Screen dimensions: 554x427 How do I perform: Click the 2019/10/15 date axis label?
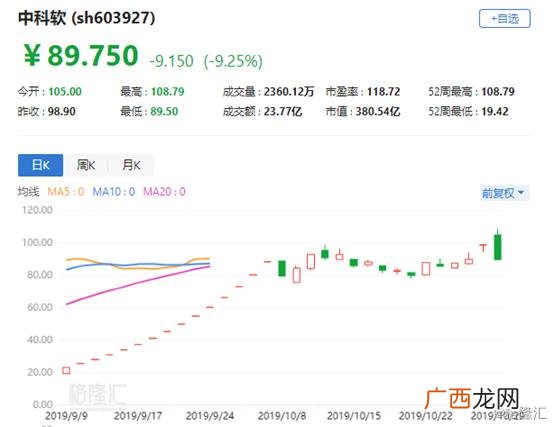(x=354, y=416)
